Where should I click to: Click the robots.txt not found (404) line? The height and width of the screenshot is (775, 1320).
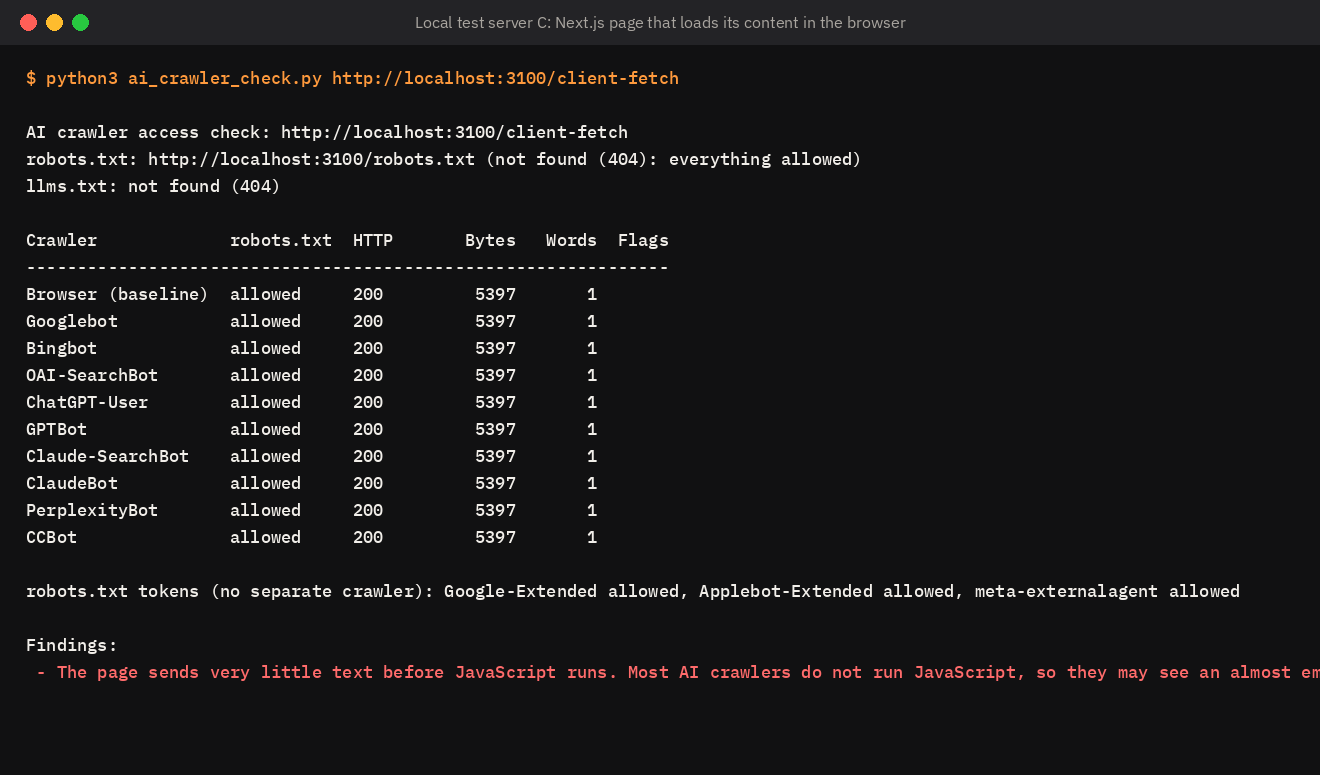pyautogui.click(x=444, y=159)
